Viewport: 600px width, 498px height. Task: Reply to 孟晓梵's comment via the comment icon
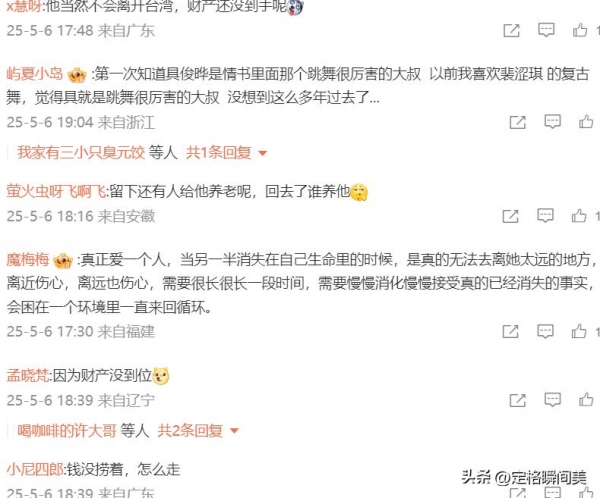pyautogui.click(x=552, y=400)
